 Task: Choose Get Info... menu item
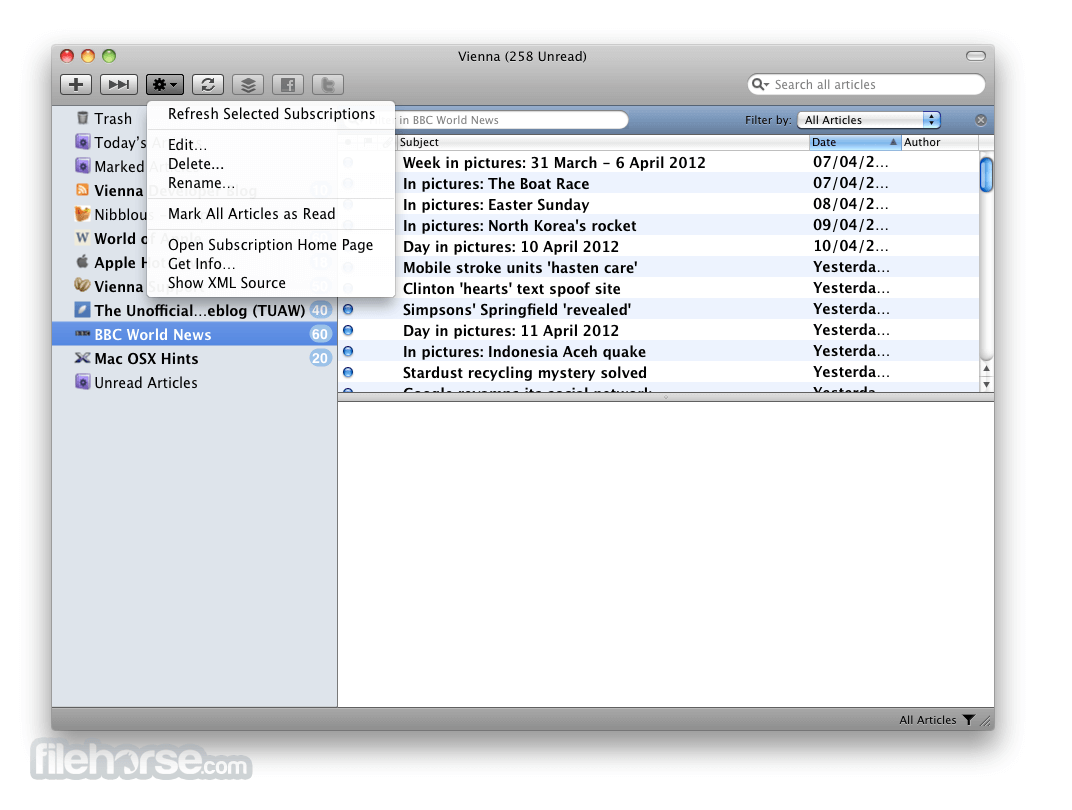click(x=271, y=263)
